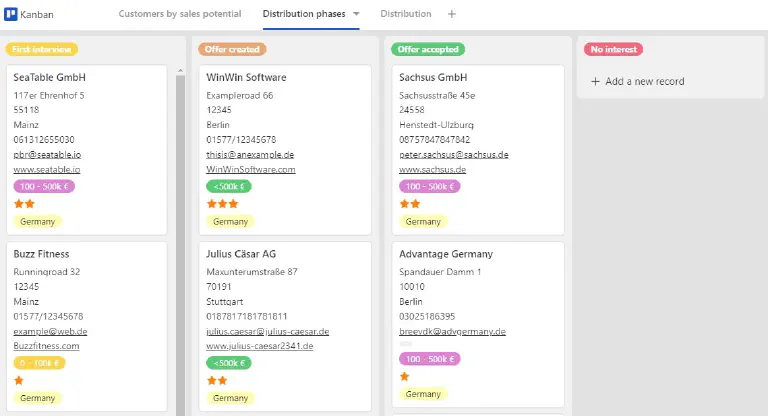Click Advantage Germany's 100 - 500k € tag
Image resolution: width=768 pixels, height=416 pixels.
pyautogui.click(x=430, y=359)
